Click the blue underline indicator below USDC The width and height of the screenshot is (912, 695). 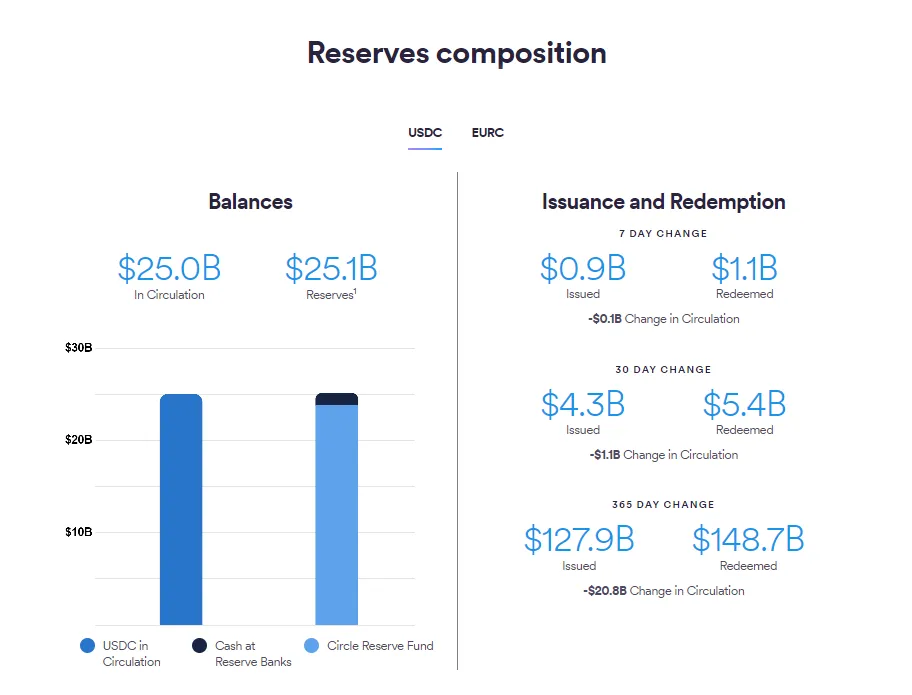coord(424,149)
